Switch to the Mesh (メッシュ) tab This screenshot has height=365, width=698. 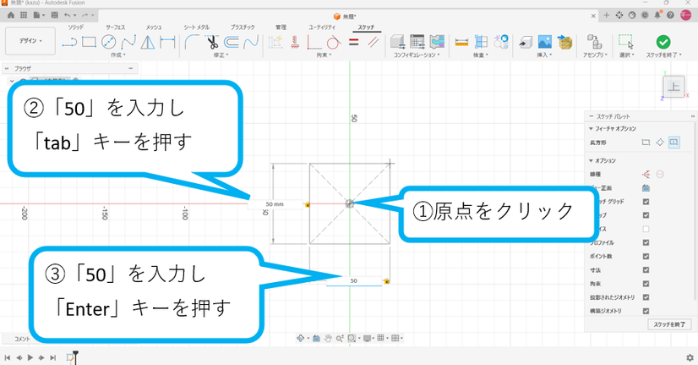coord(154,28)
